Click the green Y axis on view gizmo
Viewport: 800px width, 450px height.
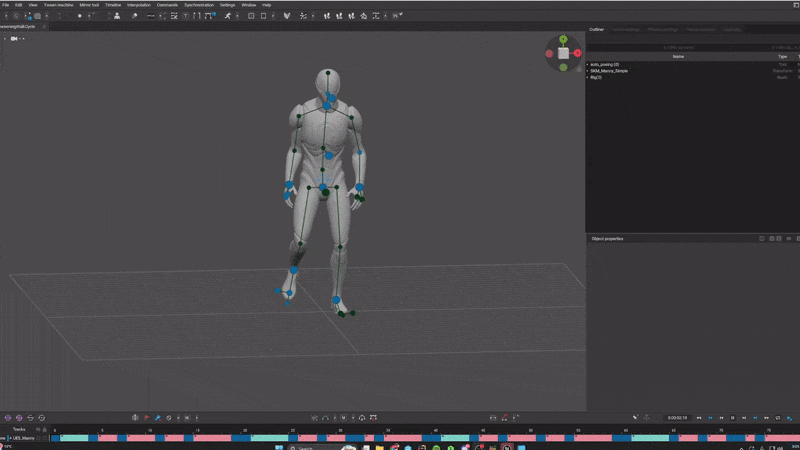click(563, 40)
